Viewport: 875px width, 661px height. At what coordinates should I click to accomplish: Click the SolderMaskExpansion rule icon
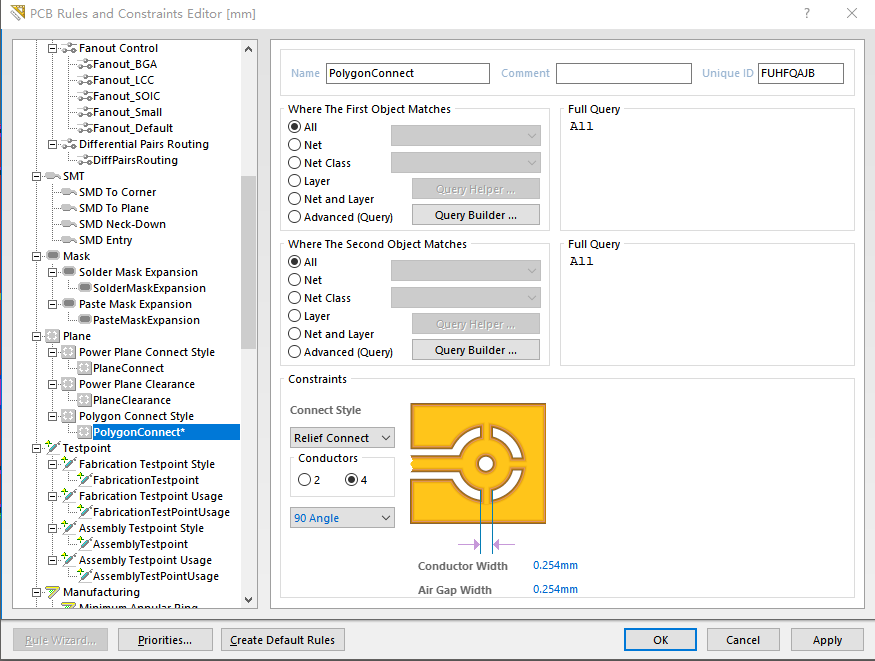click(x=84, y=288)
